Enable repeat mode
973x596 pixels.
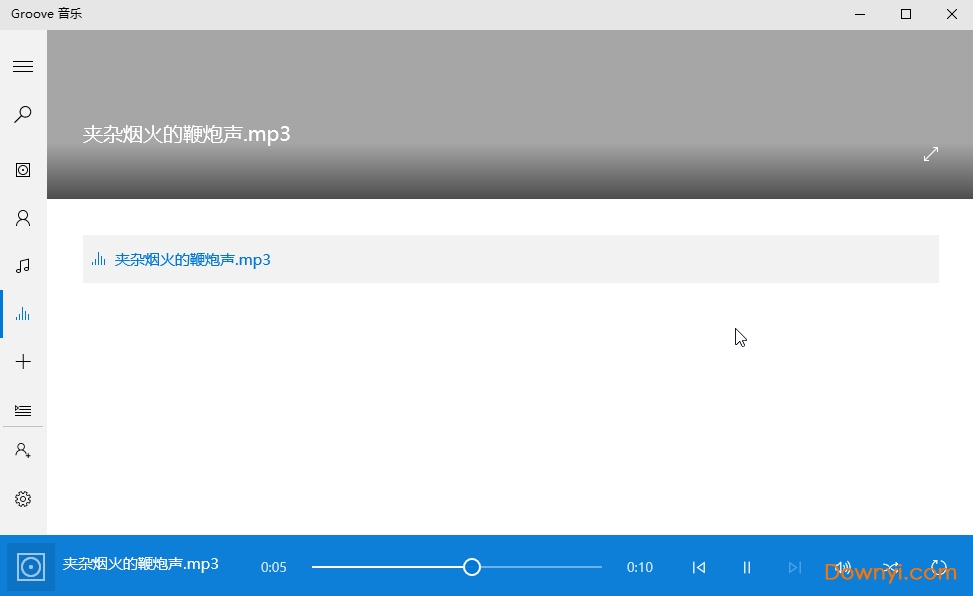click(x=938, y=567)
